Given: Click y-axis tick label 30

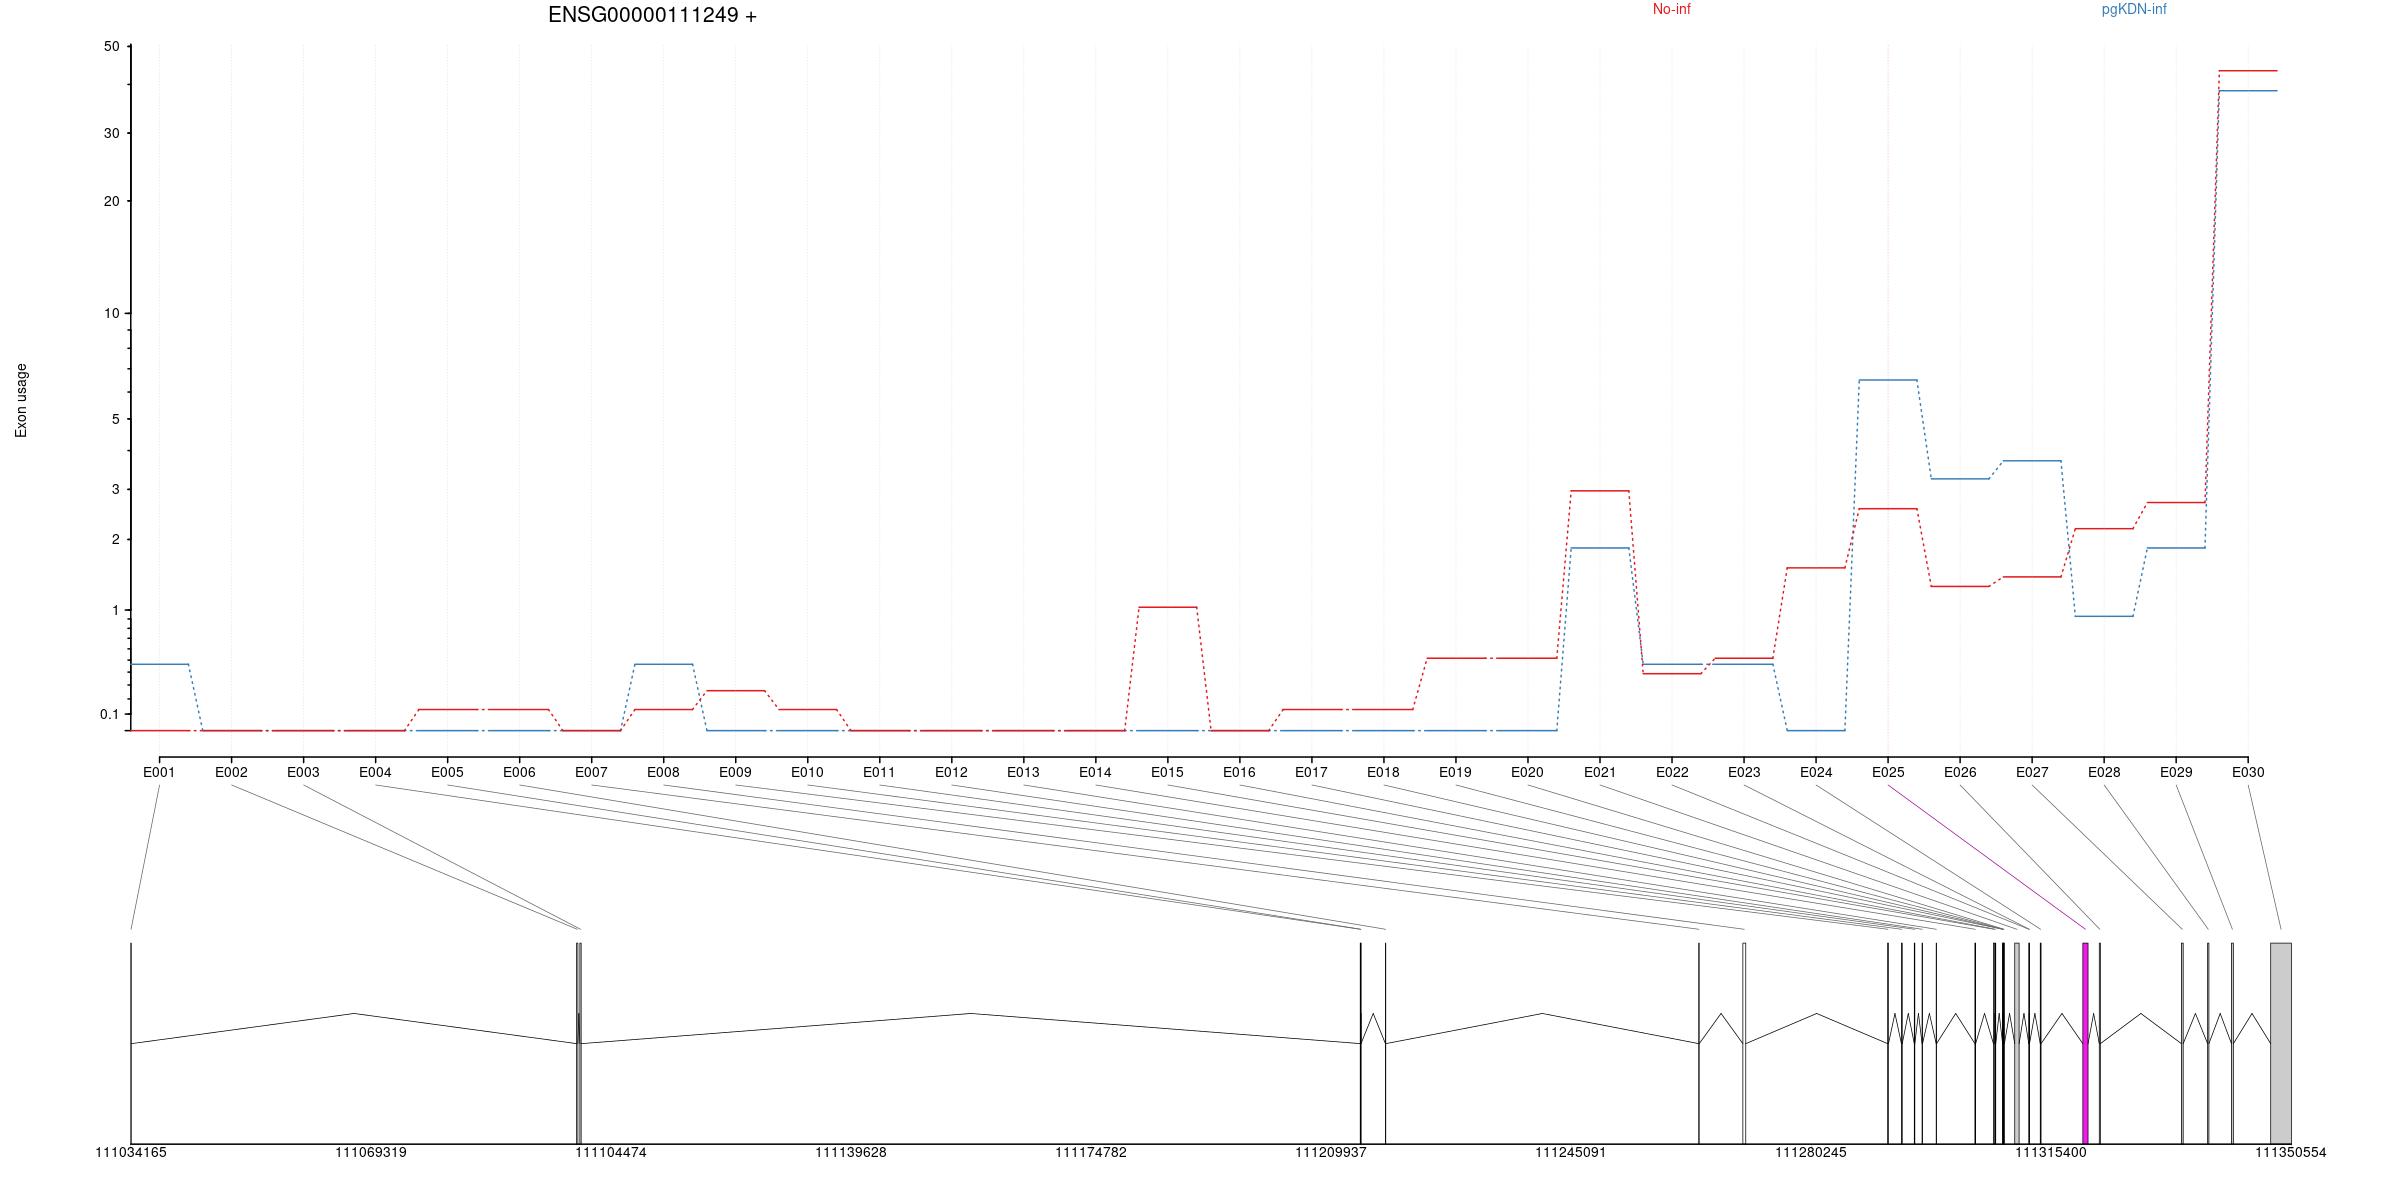Looking at the screenshot, I should [x=111, y=133].
